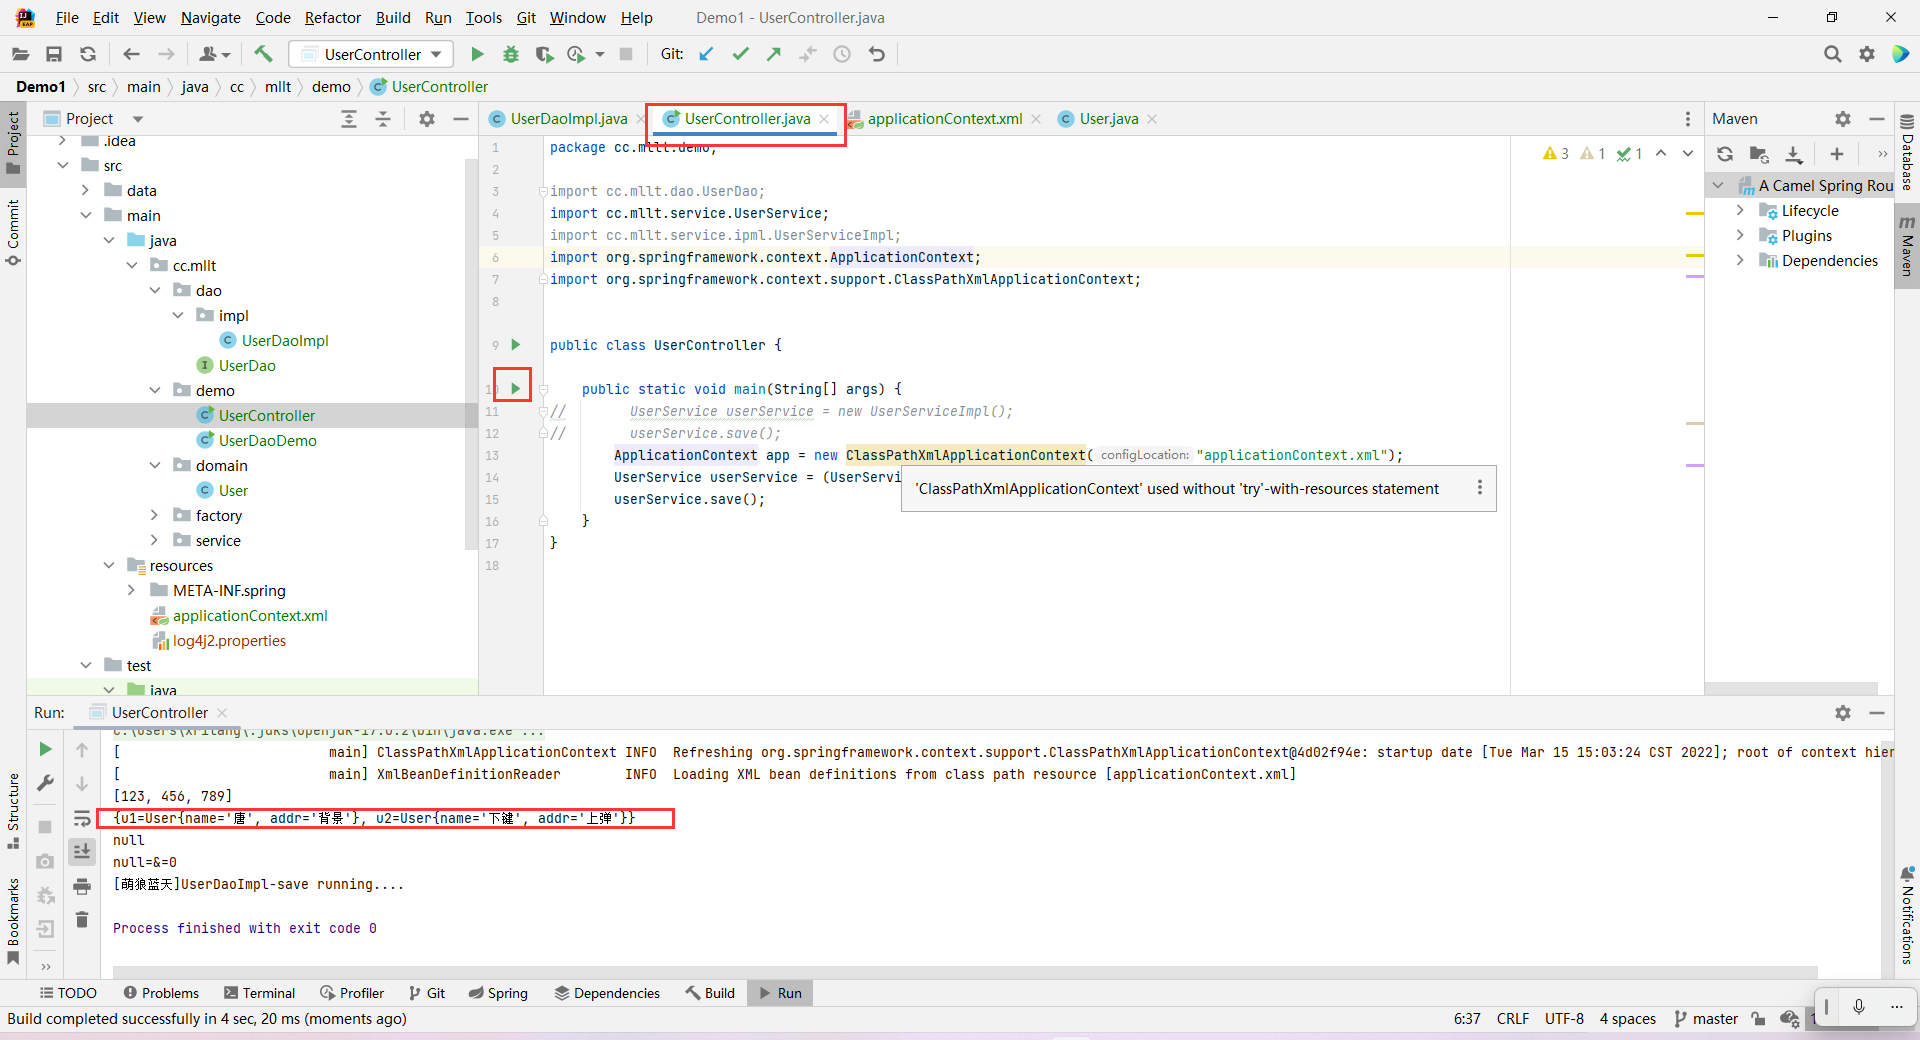
Task: Start debugging with the bug icon
Action: pos(511,54)
